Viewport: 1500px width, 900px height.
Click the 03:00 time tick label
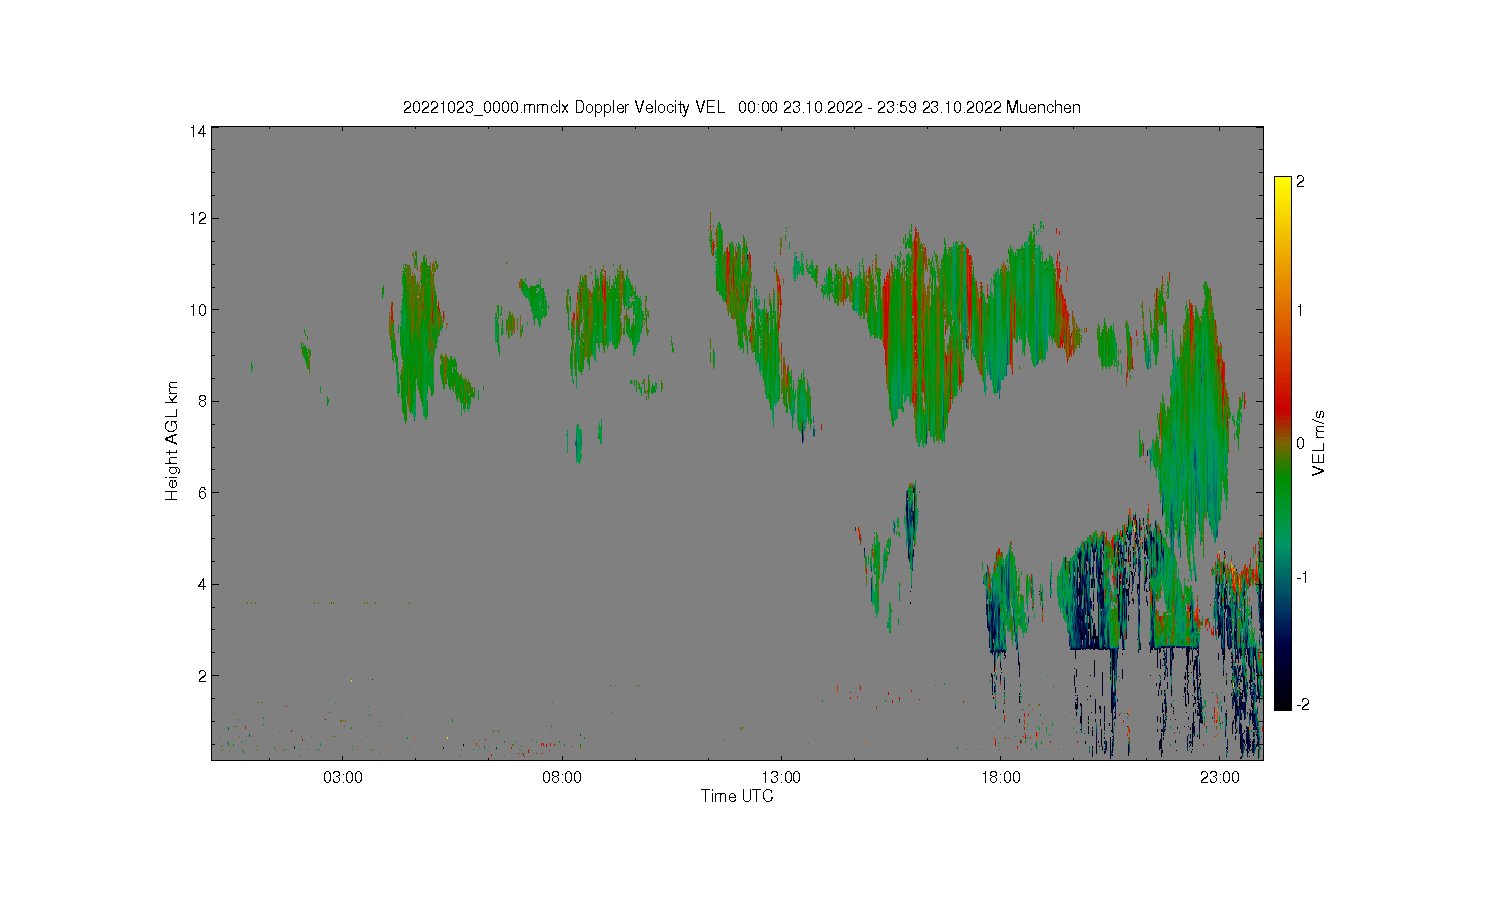(343, 777)
